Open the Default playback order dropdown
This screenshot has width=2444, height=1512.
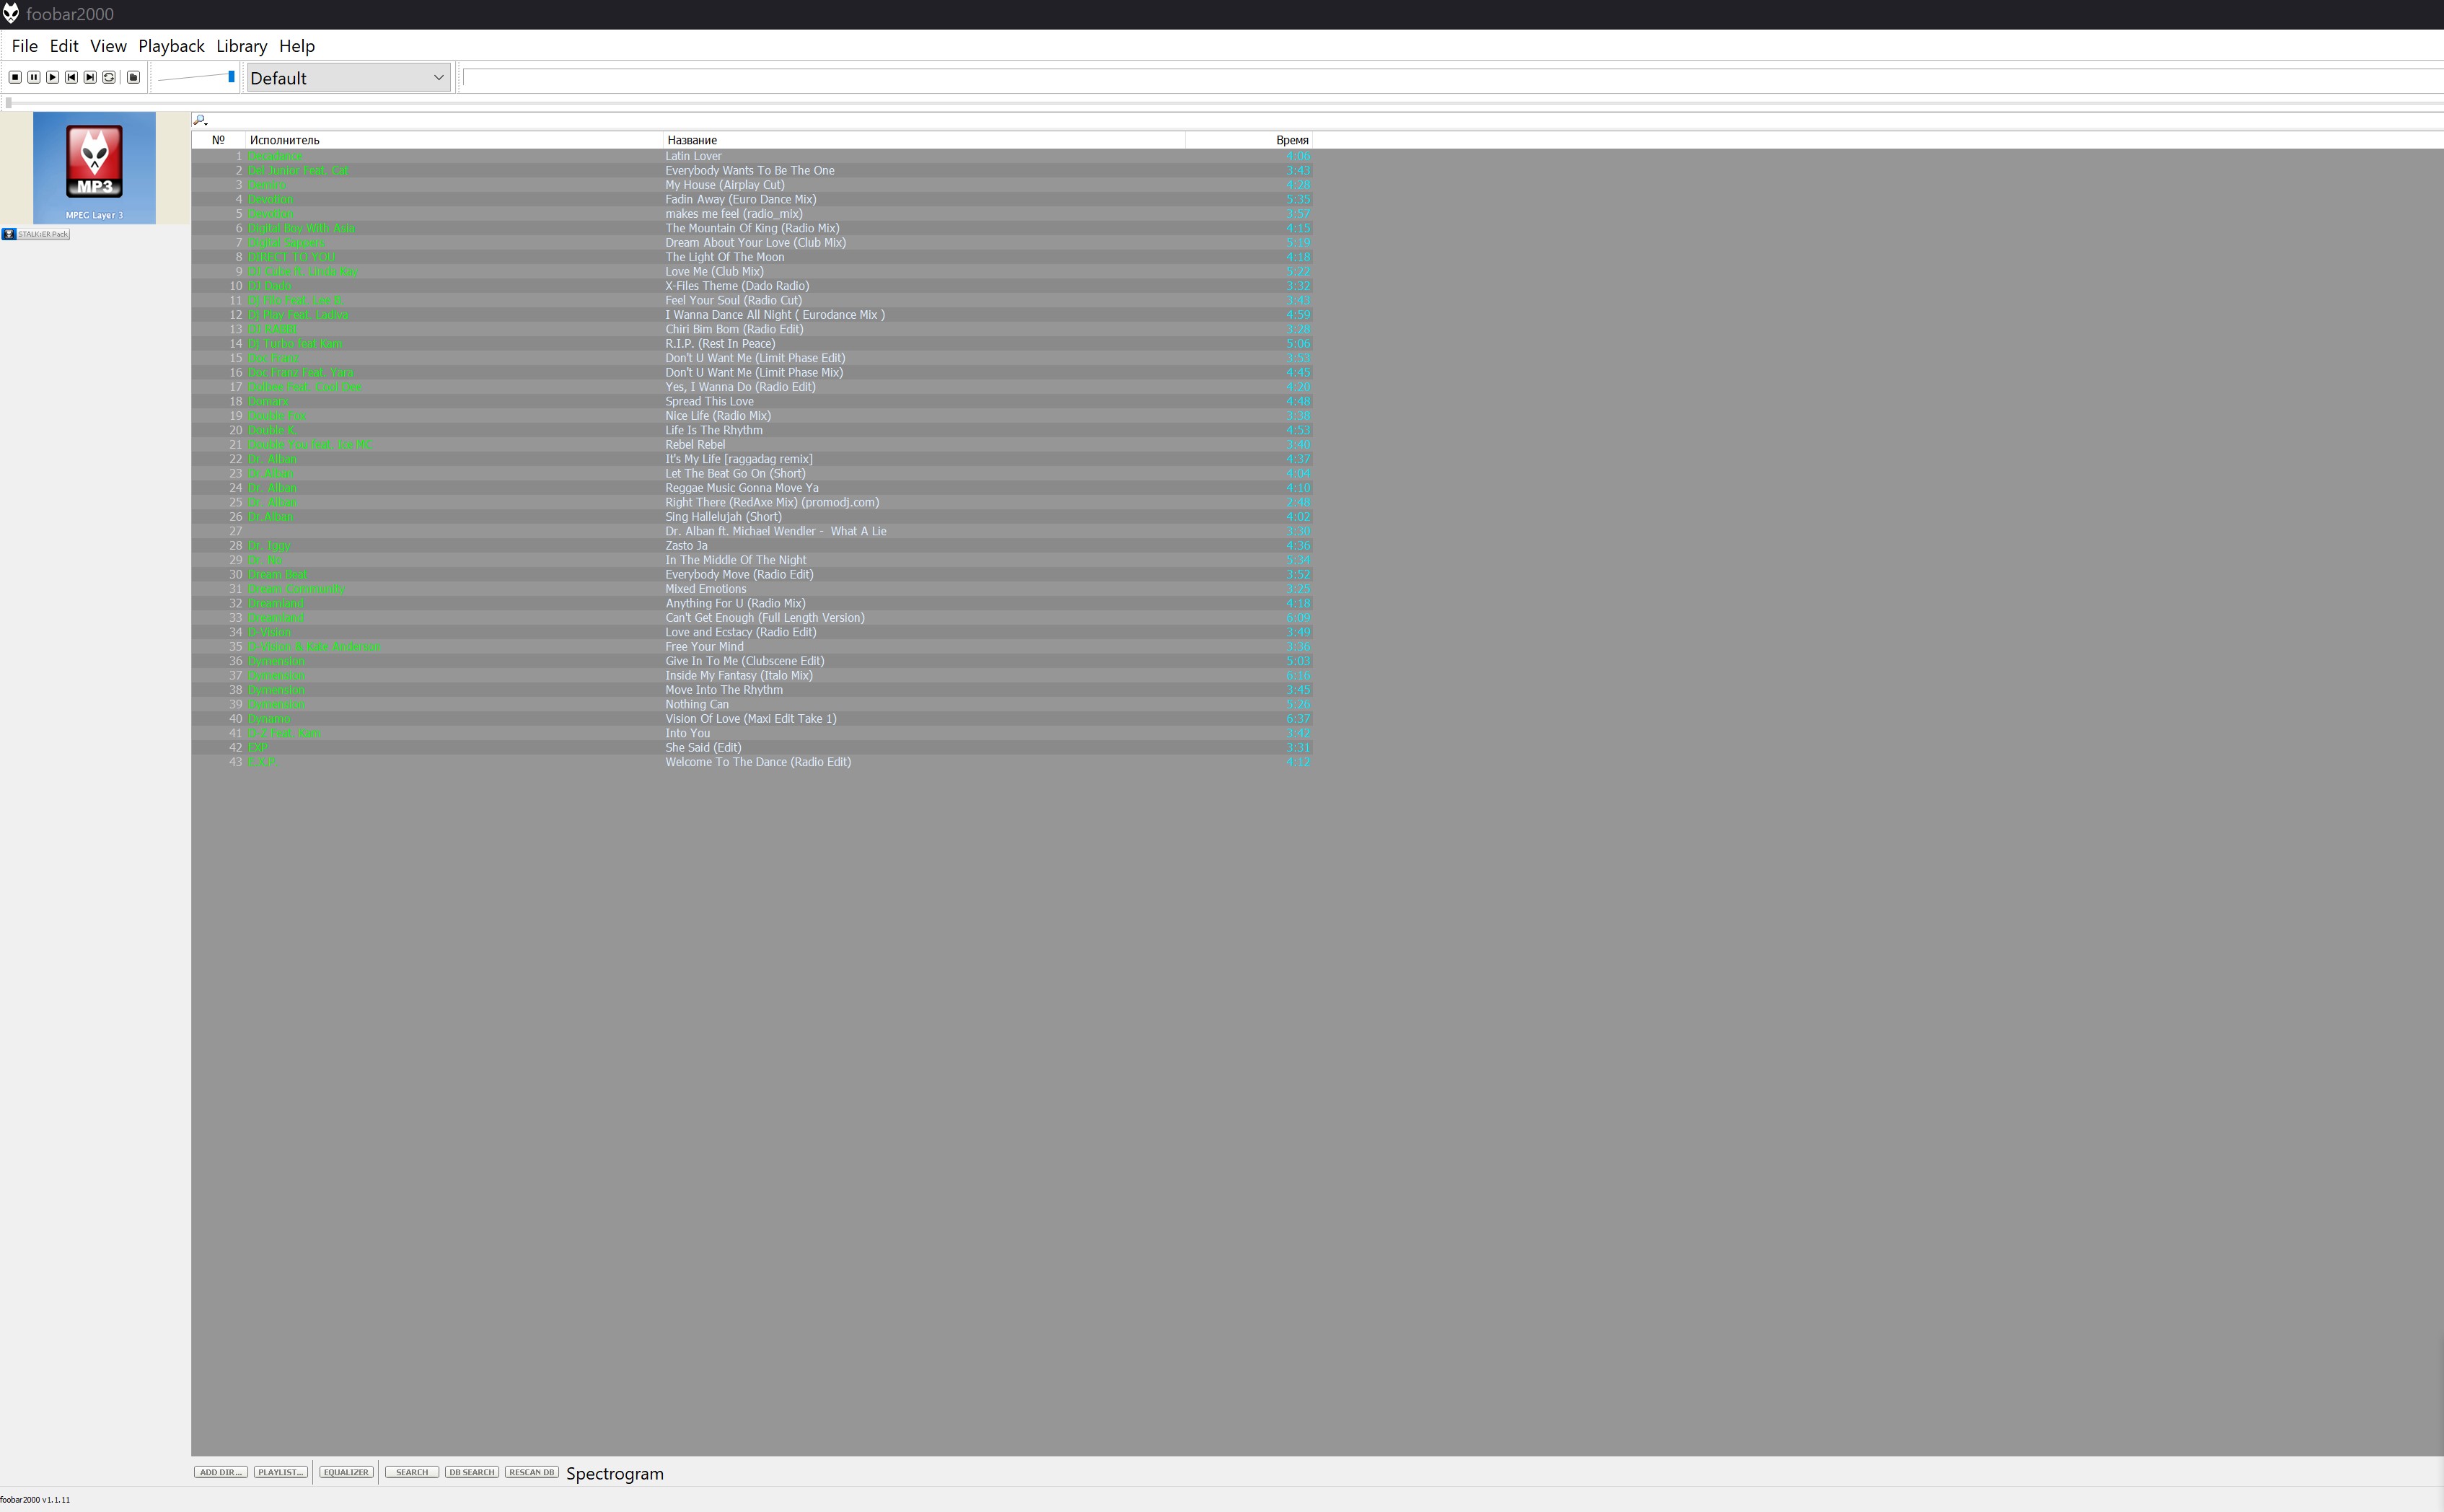click(x=347, y=78)
